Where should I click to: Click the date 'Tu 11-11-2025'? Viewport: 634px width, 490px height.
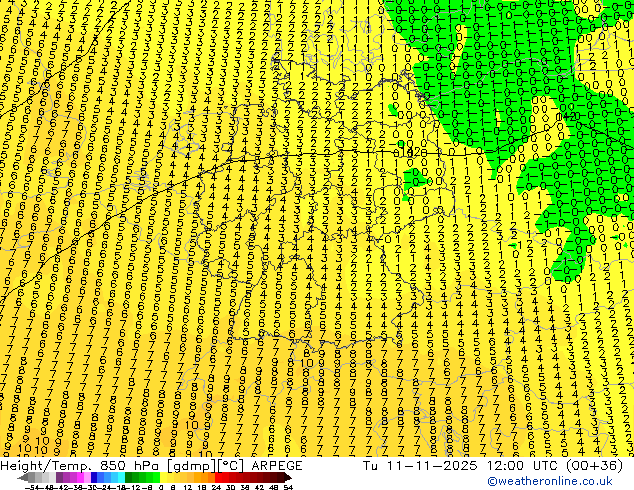pyautogui.click(x=421, y=466)
